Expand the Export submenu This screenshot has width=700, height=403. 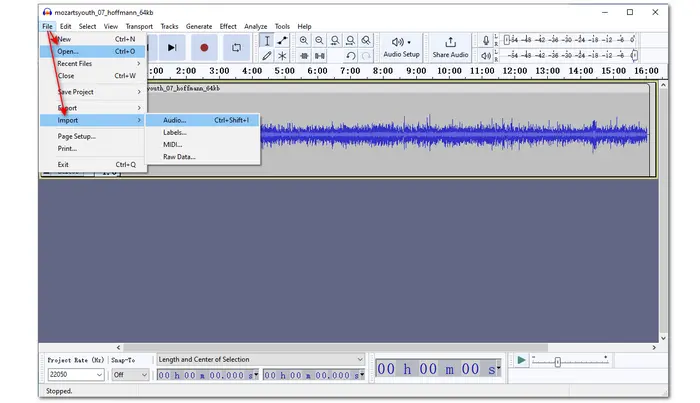point(93,108)
